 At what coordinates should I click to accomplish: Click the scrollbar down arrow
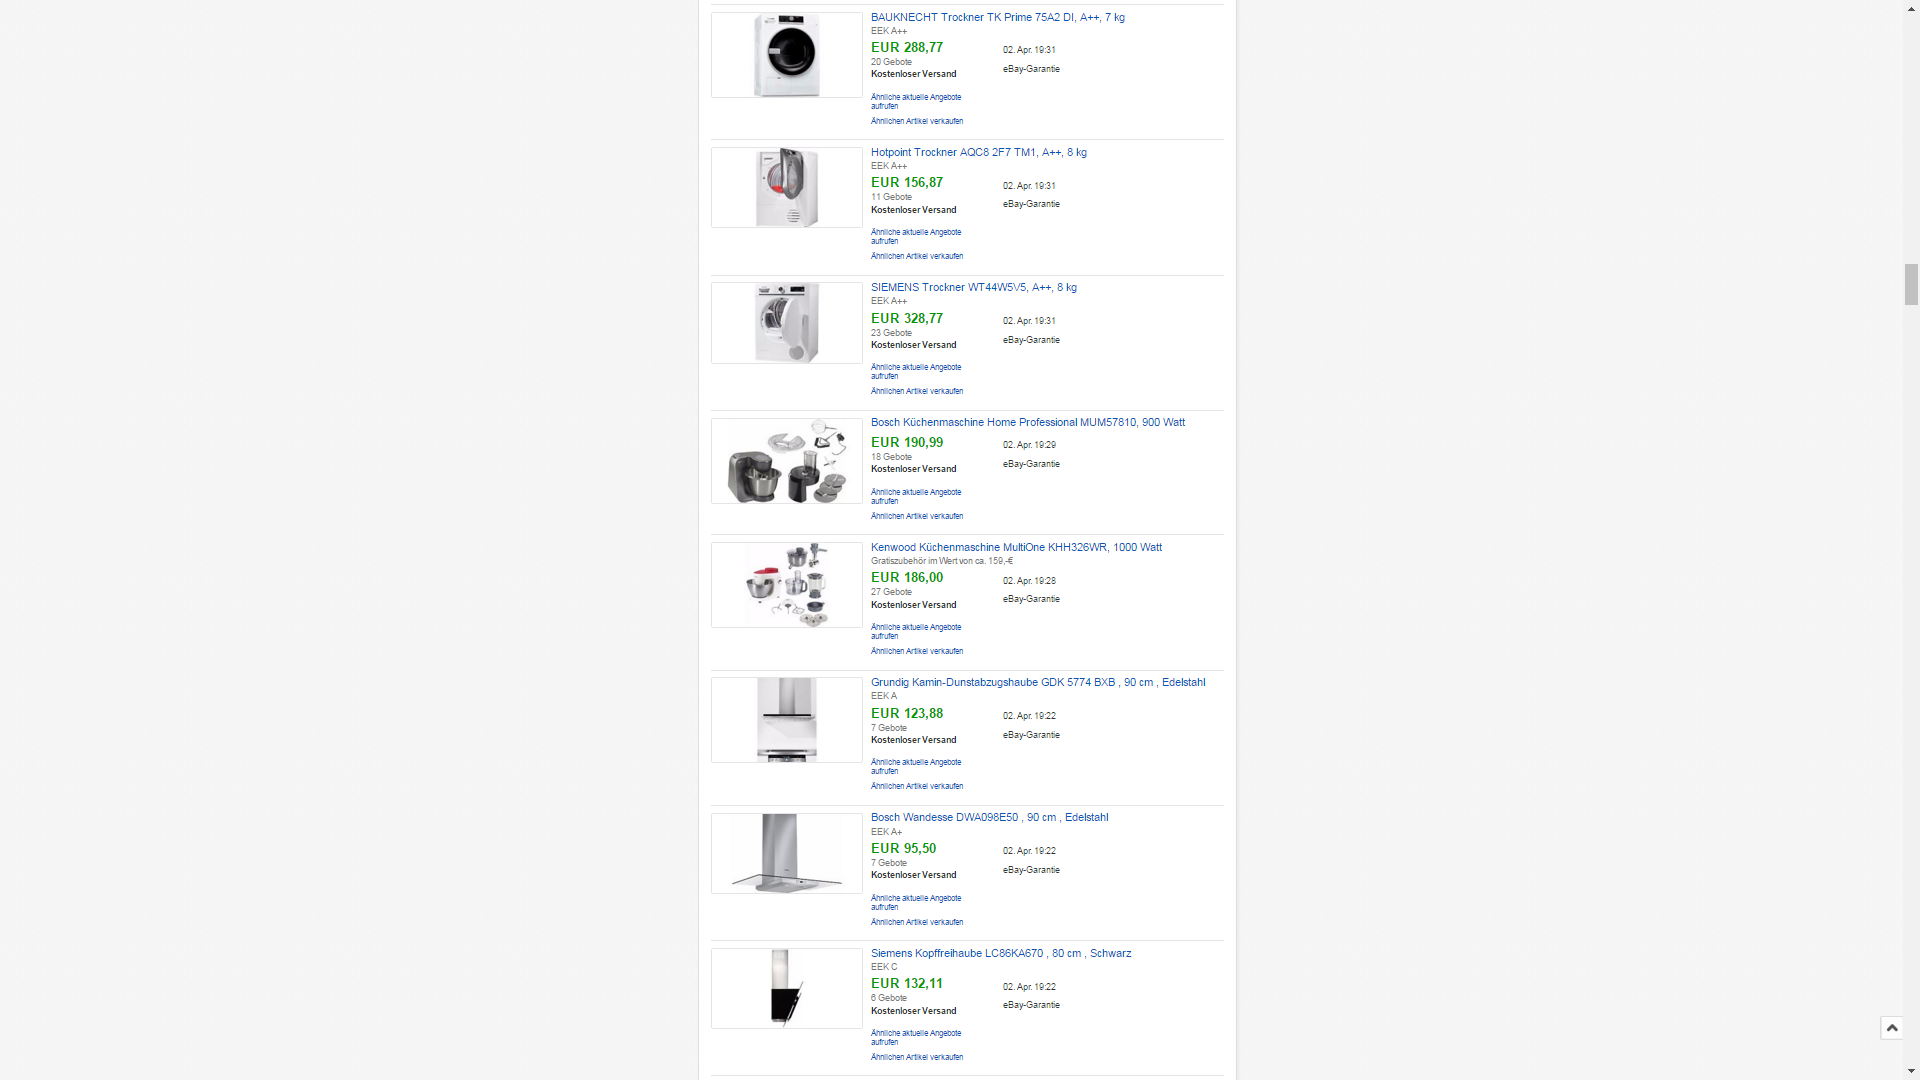click(x=1911, y=1071)
